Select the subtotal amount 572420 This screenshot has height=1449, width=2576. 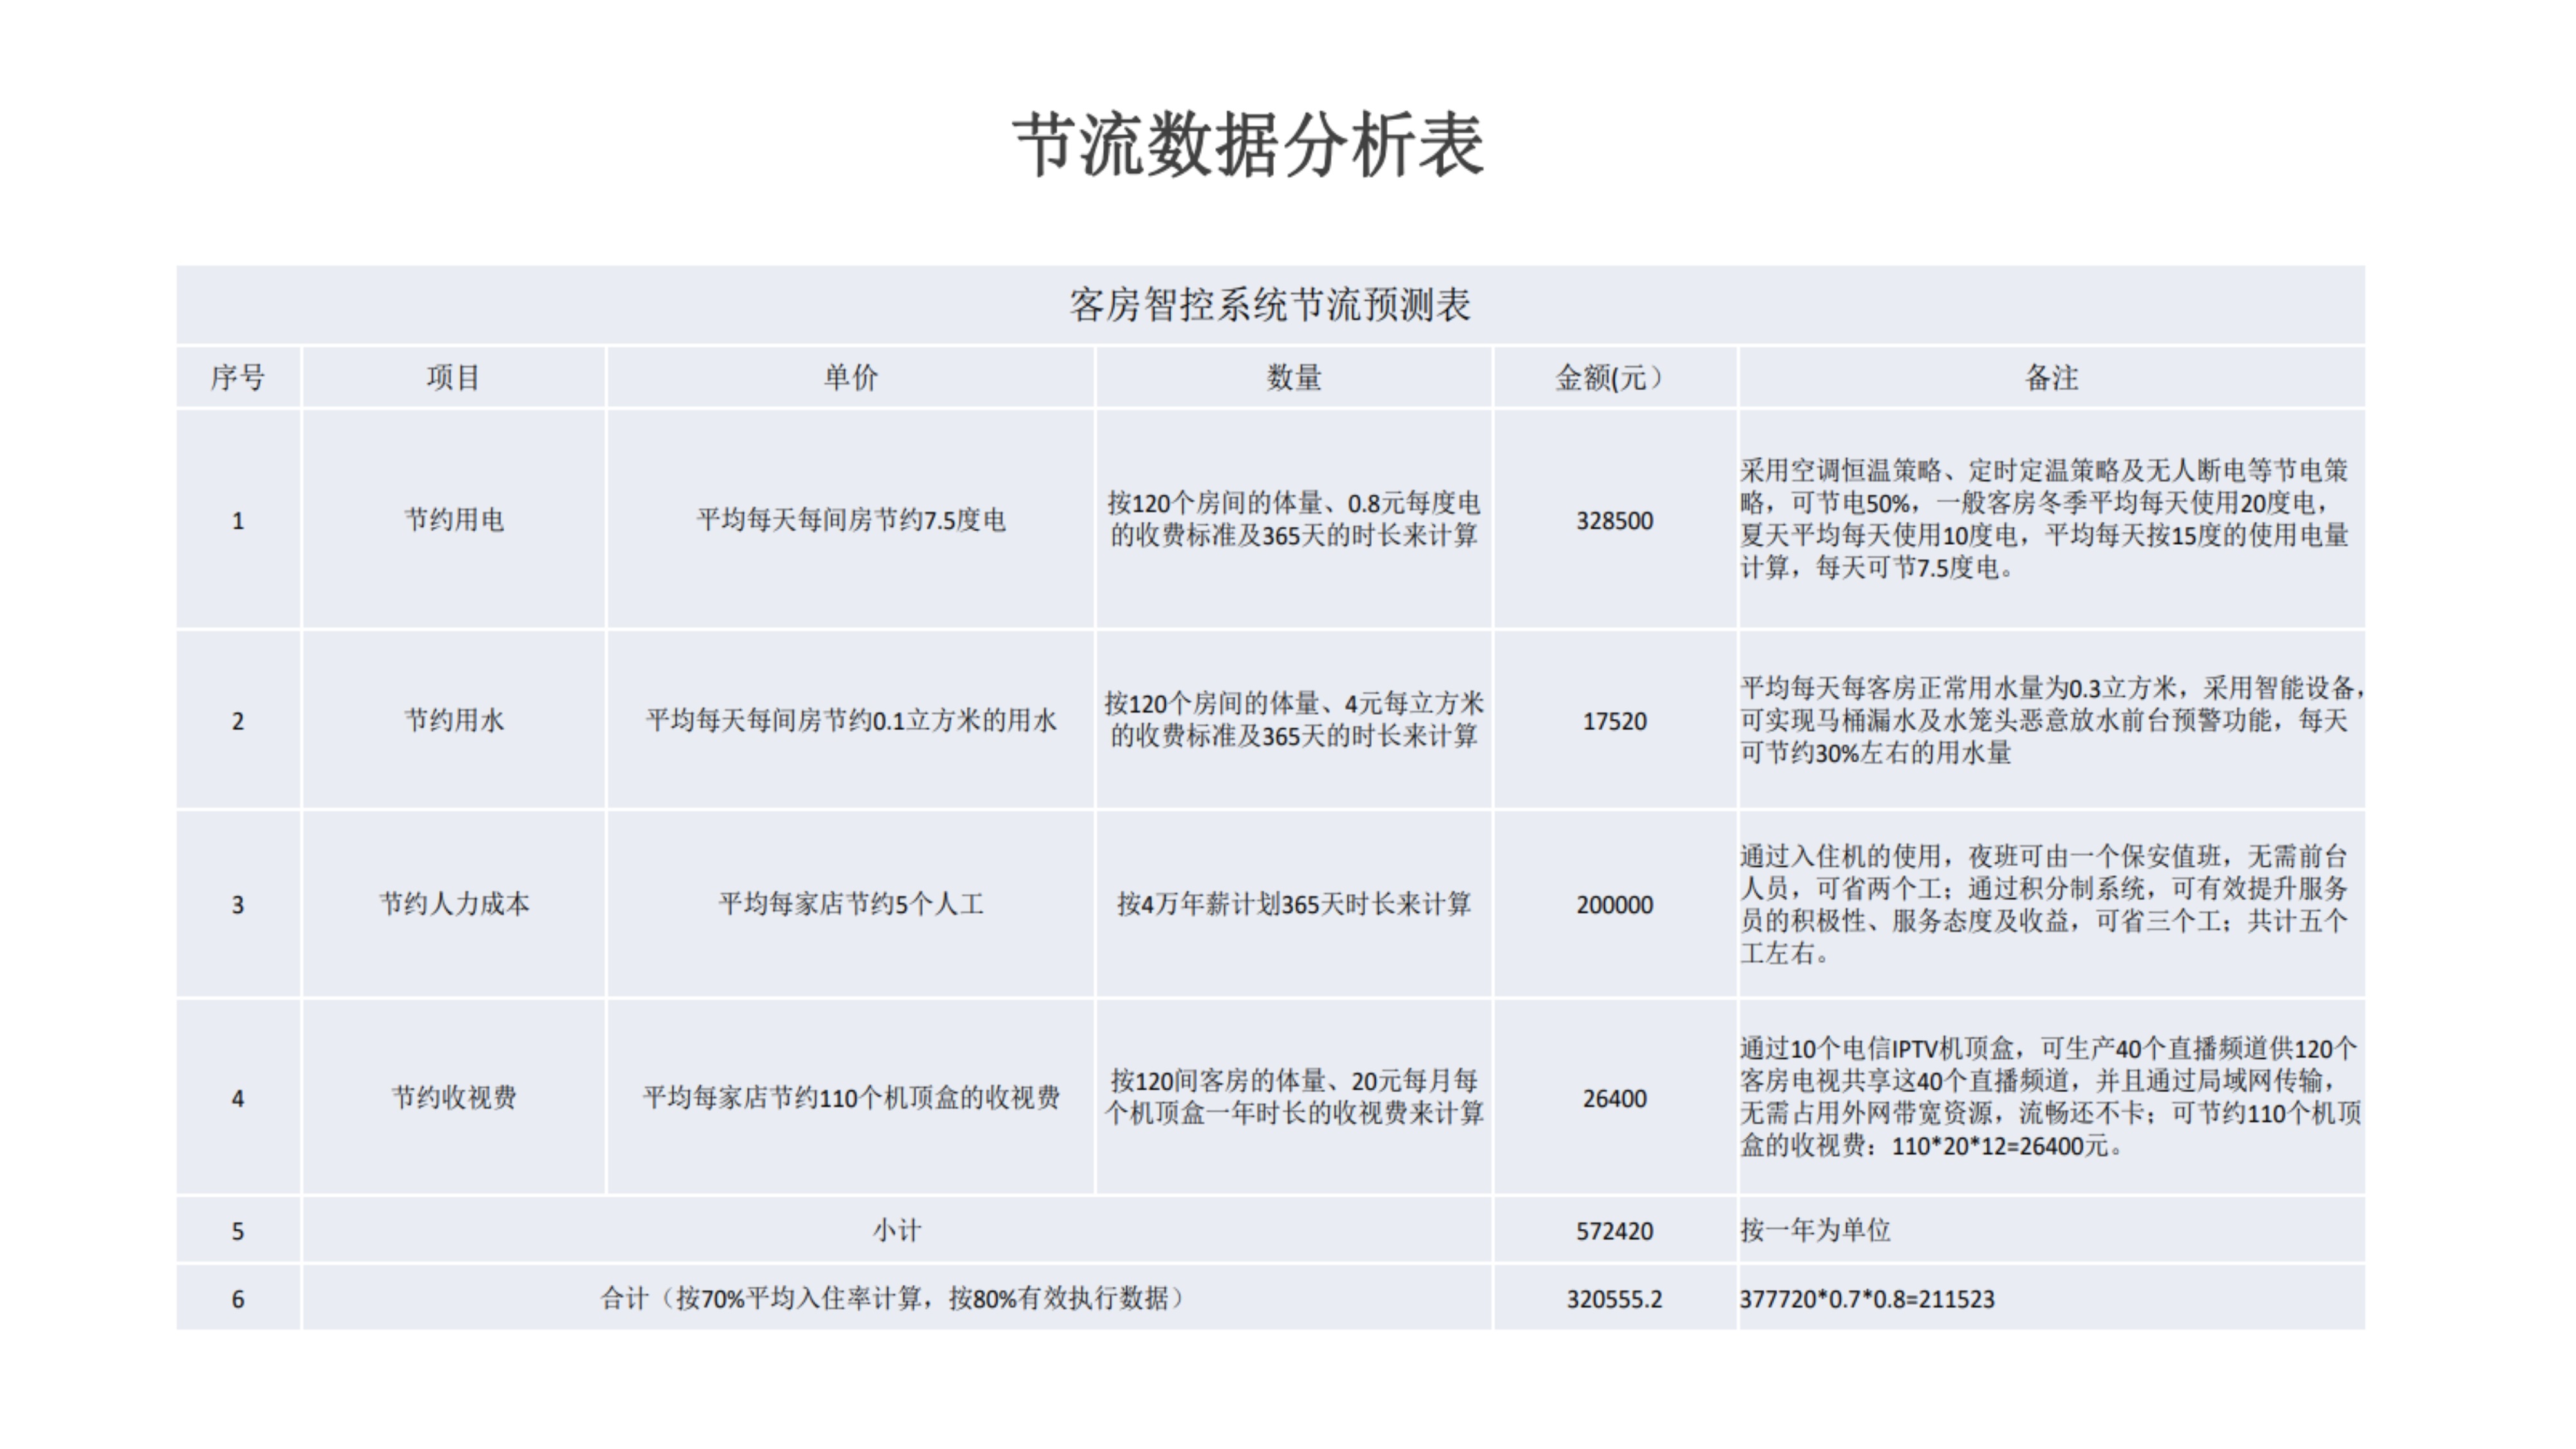click(1614, 1231)
